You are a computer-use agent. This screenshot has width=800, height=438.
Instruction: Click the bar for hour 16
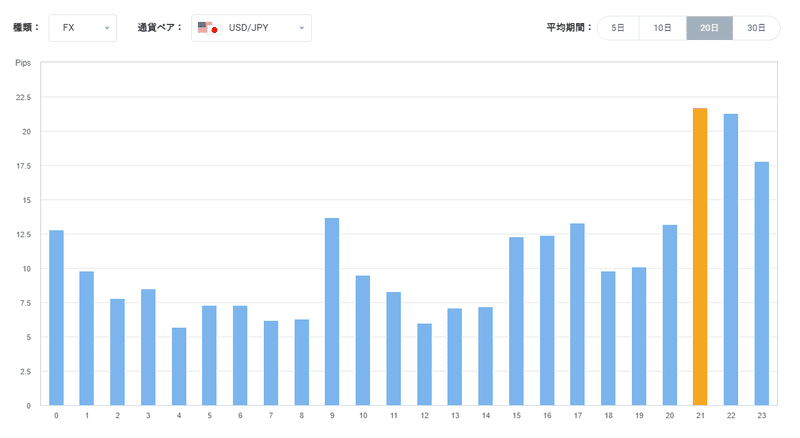547,321
